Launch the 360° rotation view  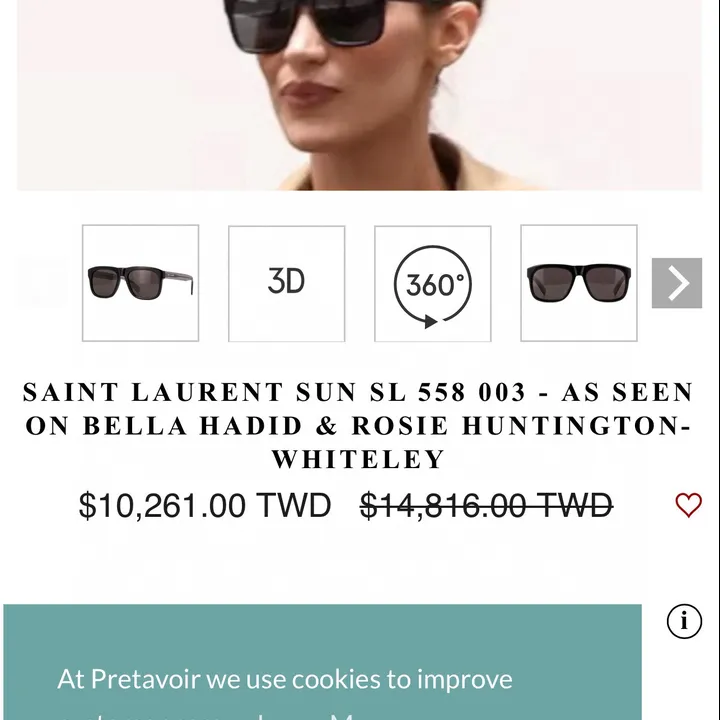(x=433, y=284)
